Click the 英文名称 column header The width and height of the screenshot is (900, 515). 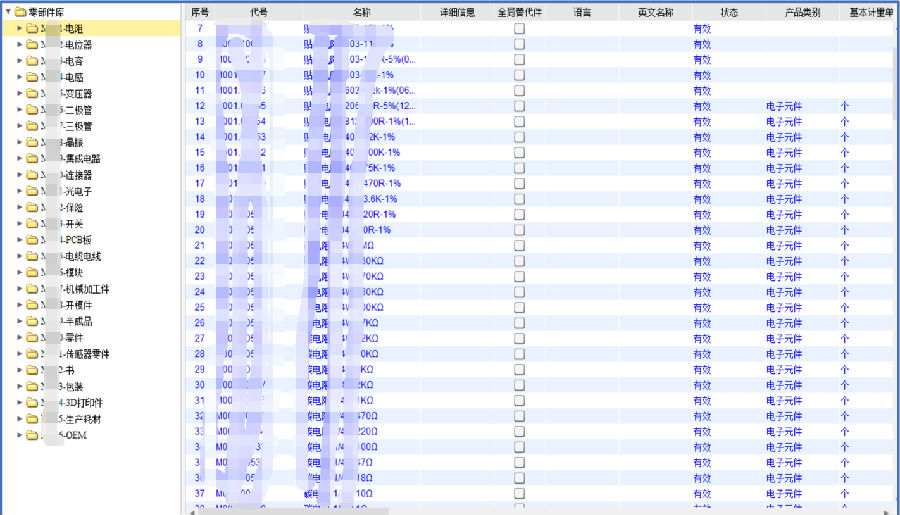(655, 12)
